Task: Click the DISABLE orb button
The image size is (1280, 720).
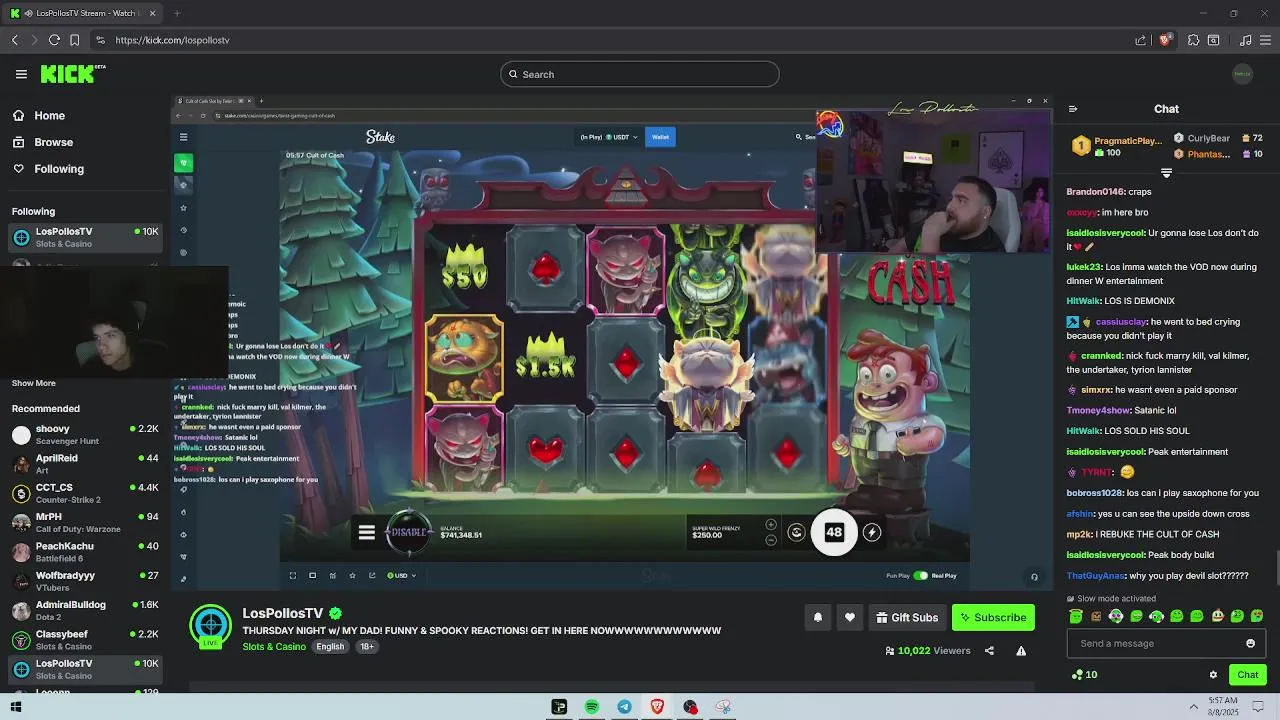Action: 408,532
